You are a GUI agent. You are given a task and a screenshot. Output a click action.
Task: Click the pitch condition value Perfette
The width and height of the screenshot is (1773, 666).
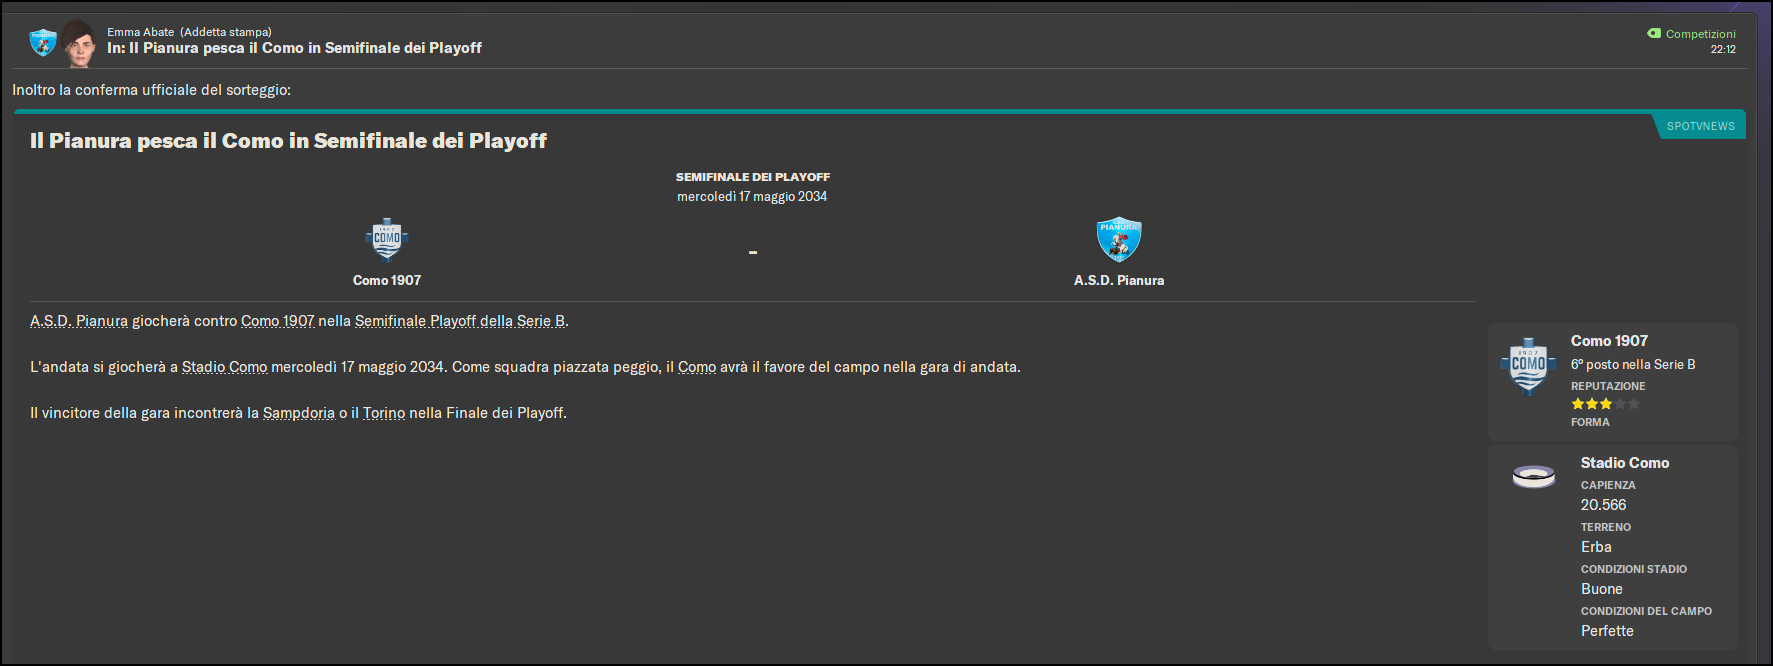(1607, 631)
